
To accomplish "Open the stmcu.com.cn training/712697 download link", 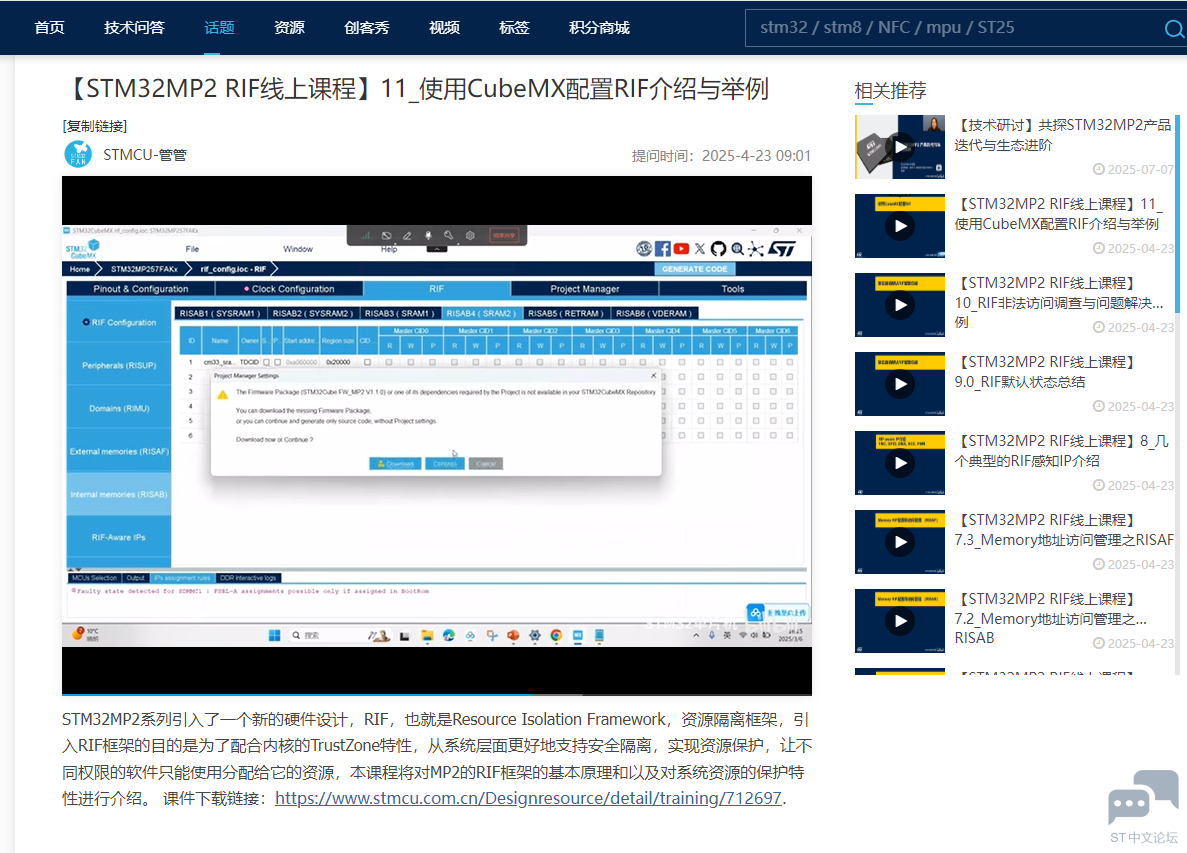I will (528, 798).
